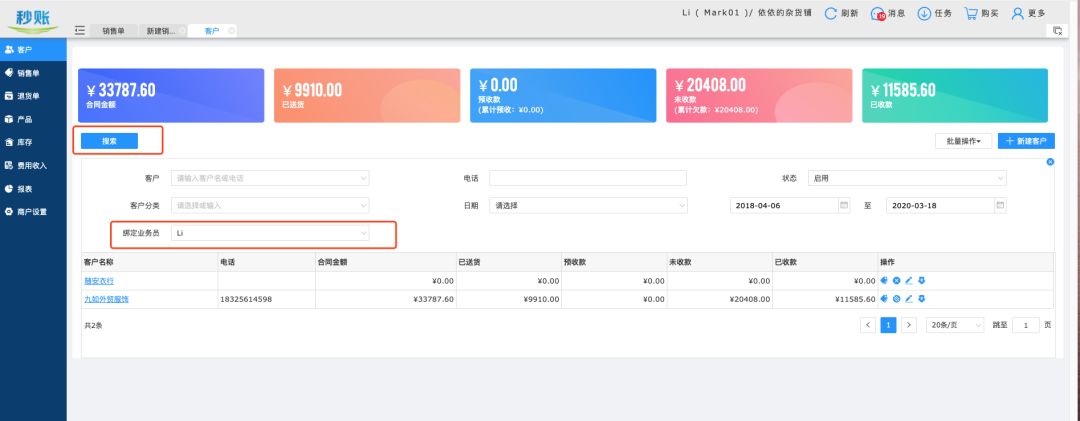This screenshot has height=421, width=1080.
Task: Click the circle icon in 九如外贸服饰 row
Action: pos(897,299)
